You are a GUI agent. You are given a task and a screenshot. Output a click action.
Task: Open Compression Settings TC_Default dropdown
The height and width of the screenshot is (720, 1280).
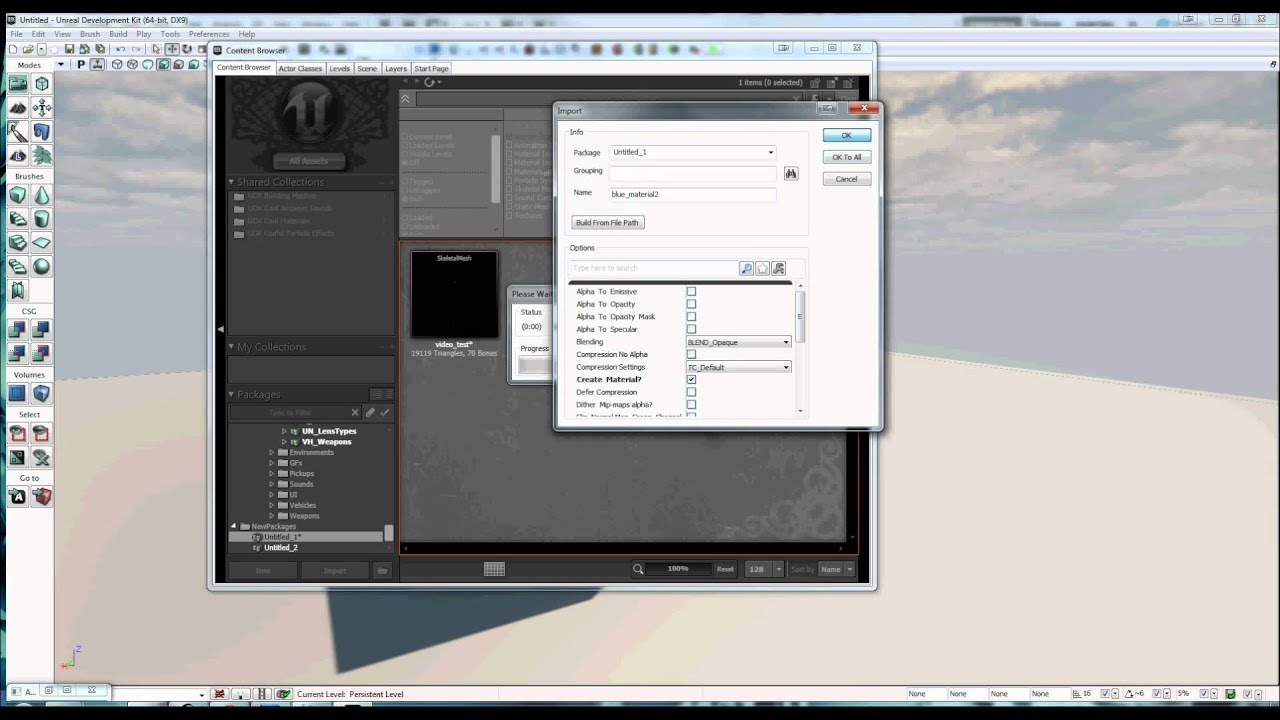tap(739, 367)
